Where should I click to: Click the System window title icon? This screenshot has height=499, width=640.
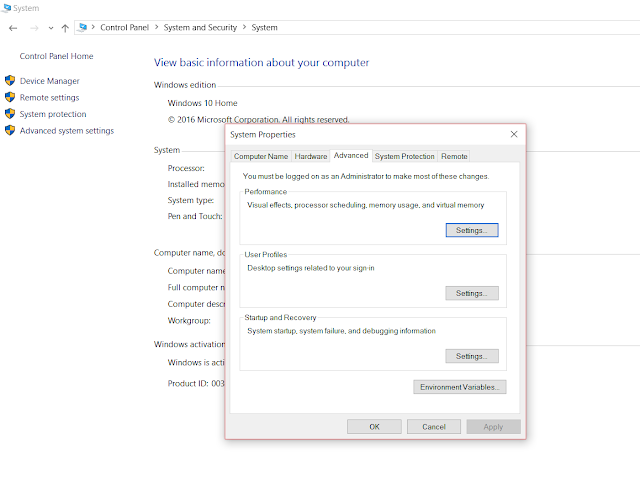pos(6,8)
